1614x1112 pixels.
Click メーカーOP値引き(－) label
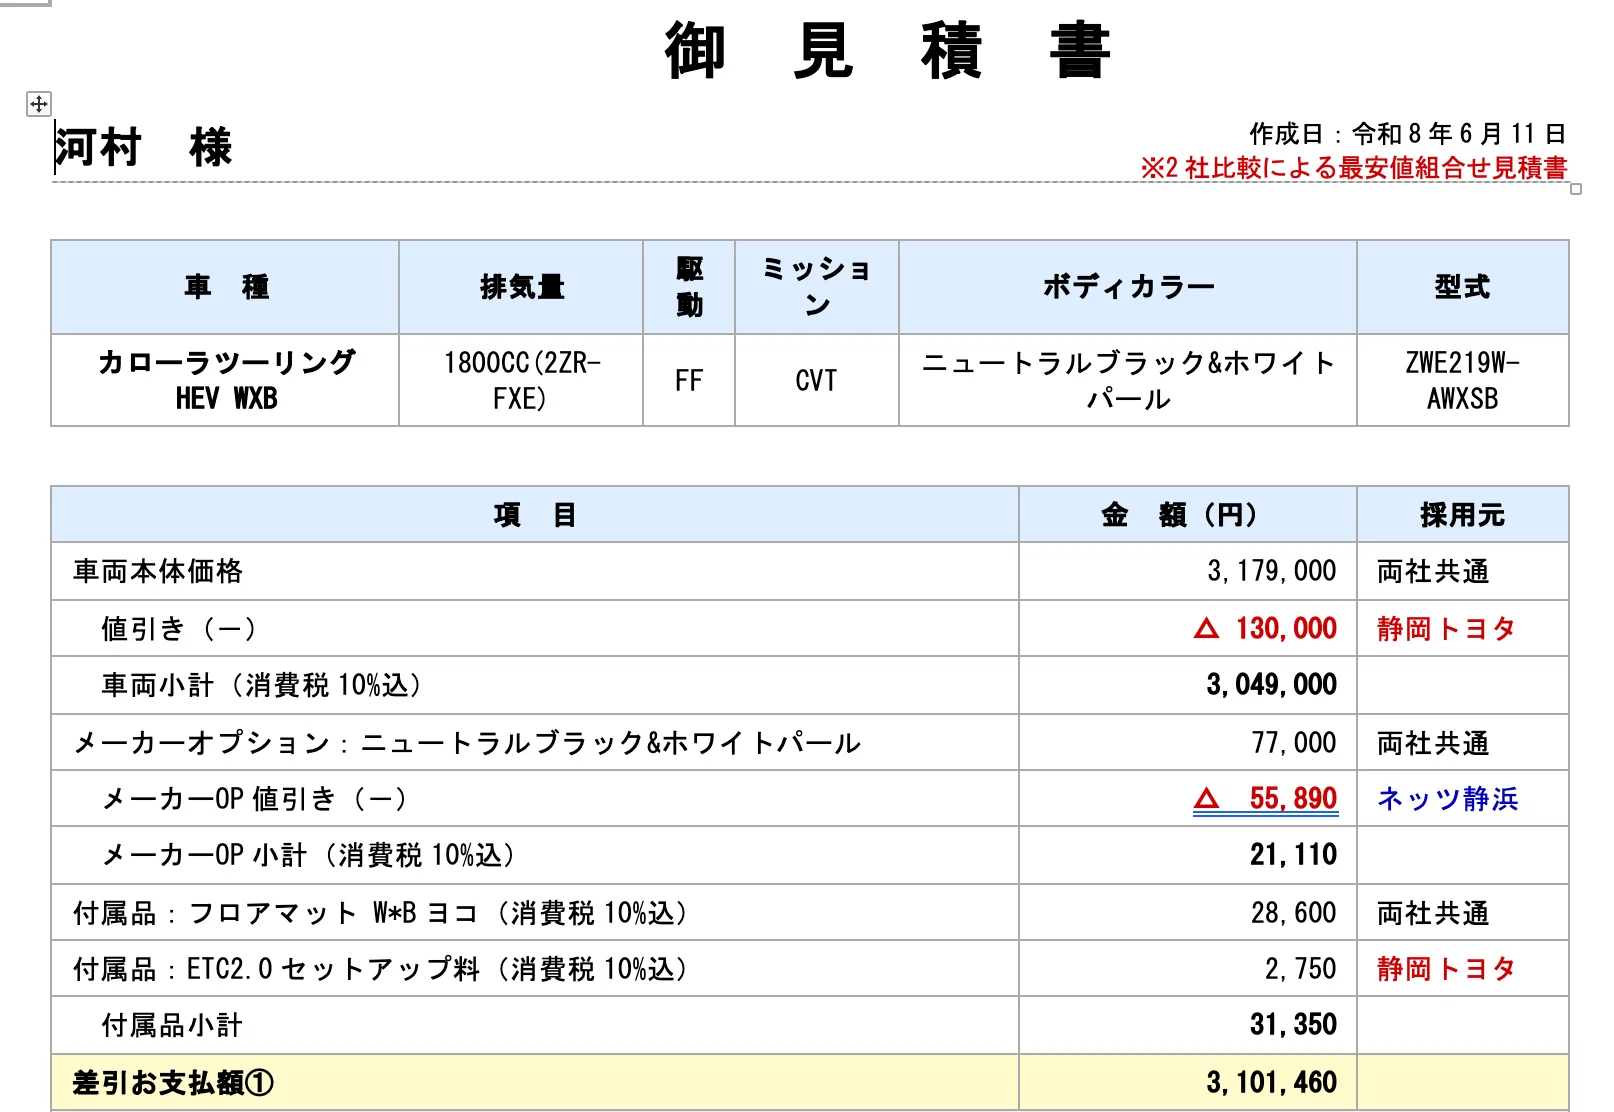coord(255,799)
